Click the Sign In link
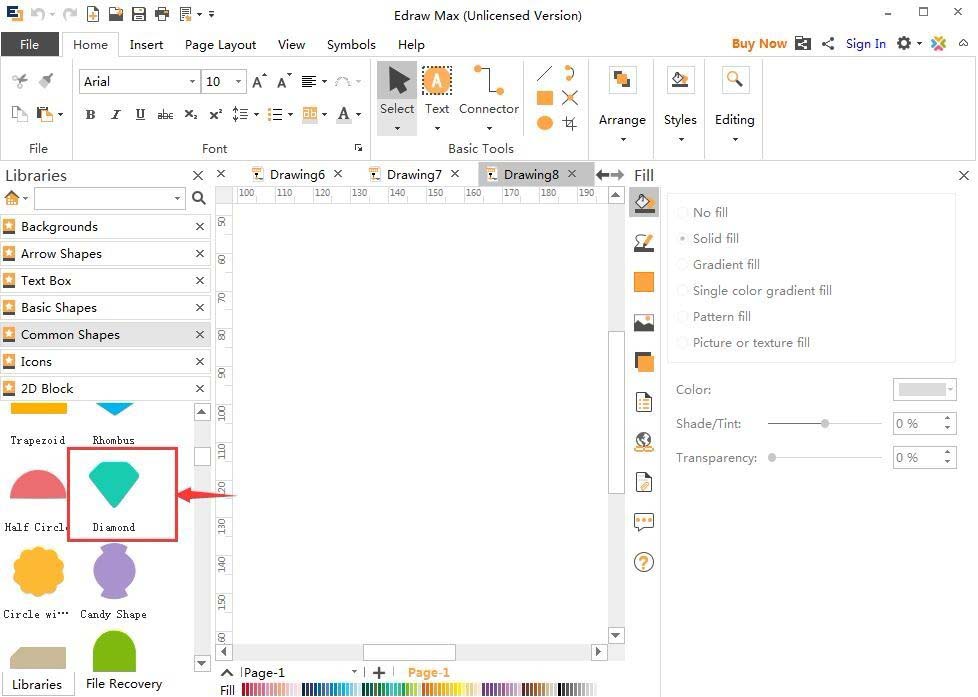 (x=866, y=44)
